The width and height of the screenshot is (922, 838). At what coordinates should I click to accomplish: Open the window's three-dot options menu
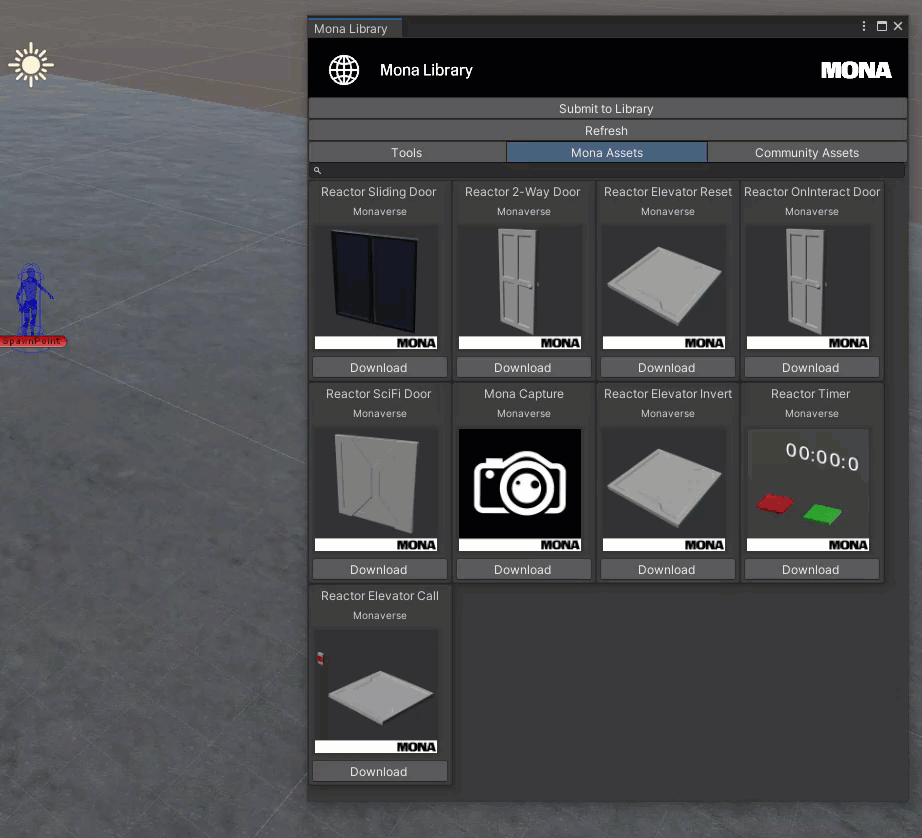[x=864, y=27]
